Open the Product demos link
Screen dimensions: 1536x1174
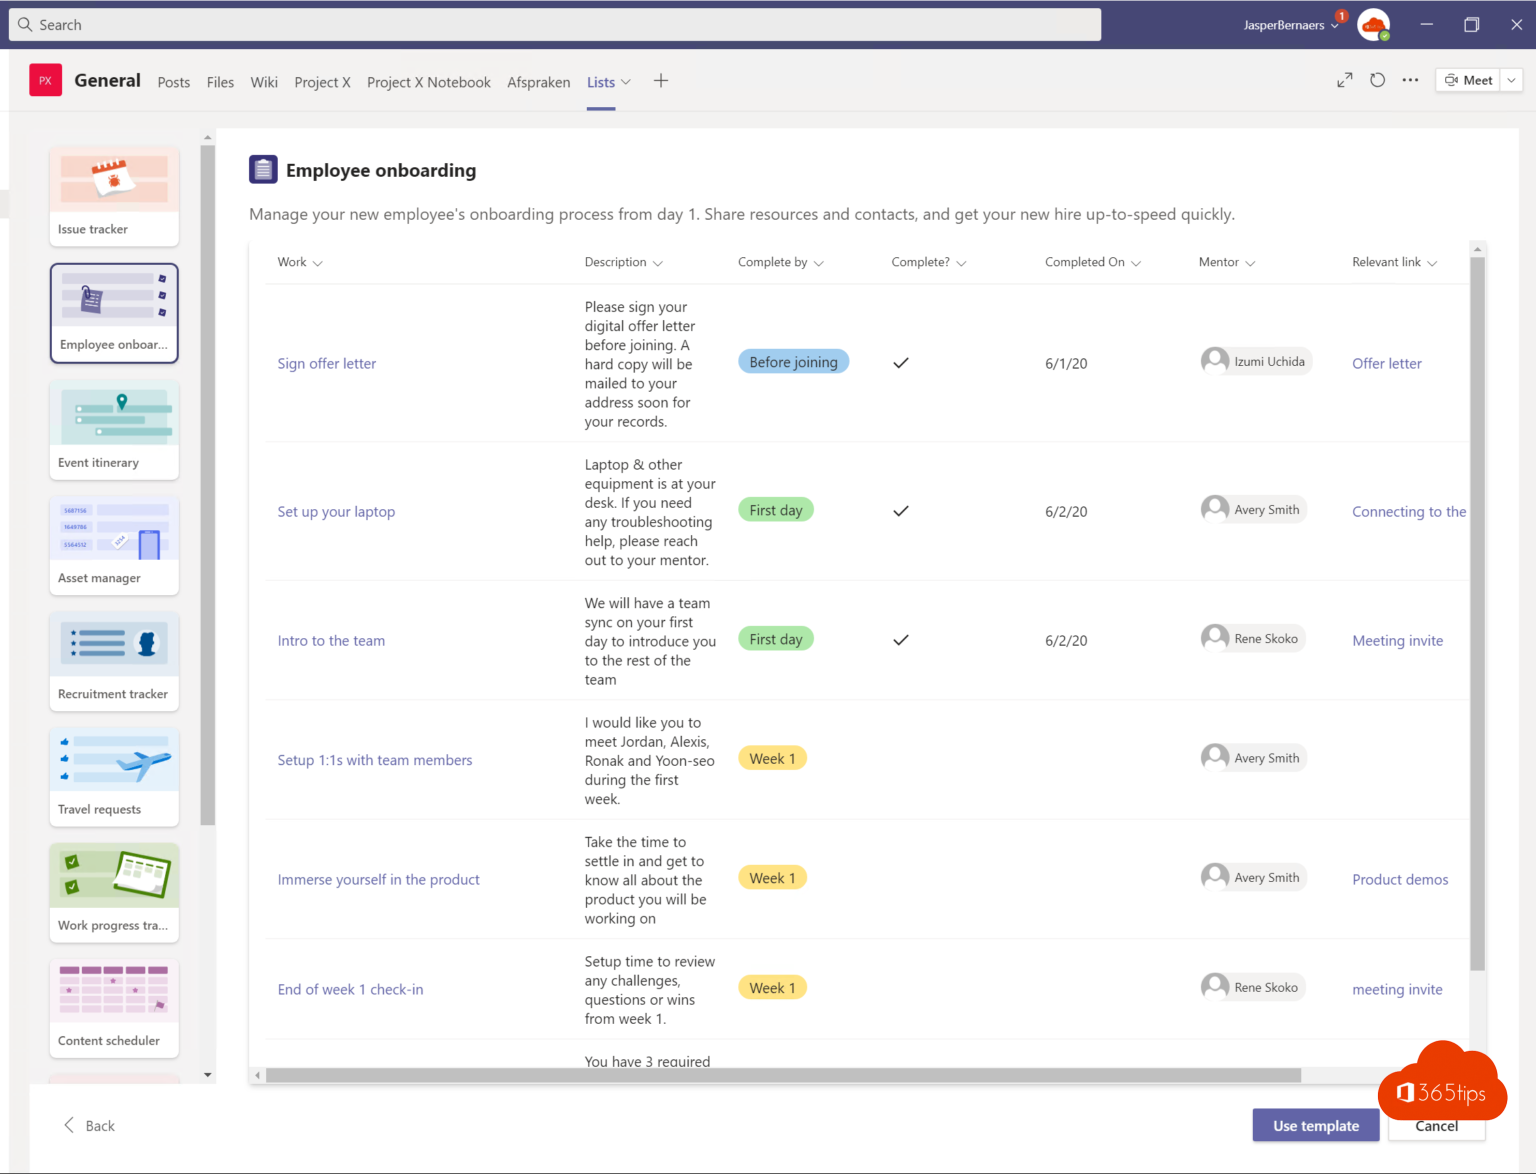tap(1399, 880)
